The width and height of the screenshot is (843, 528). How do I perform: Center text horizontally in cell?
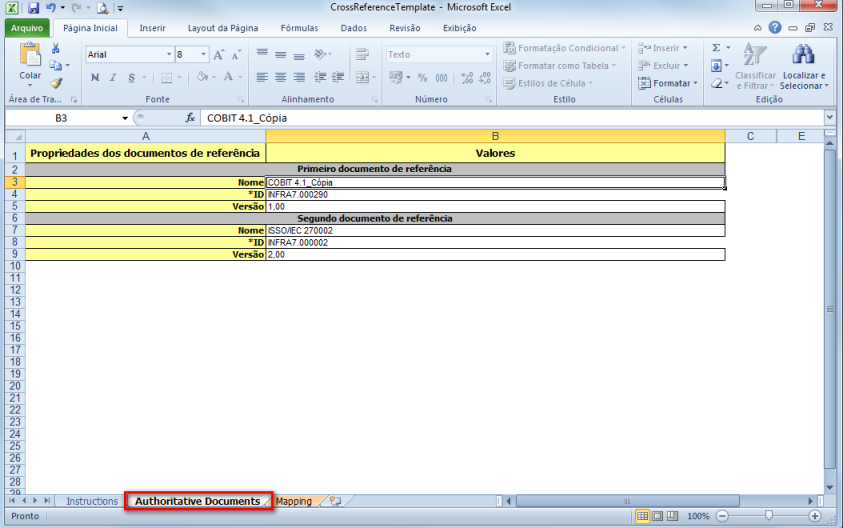pos(281,77)
